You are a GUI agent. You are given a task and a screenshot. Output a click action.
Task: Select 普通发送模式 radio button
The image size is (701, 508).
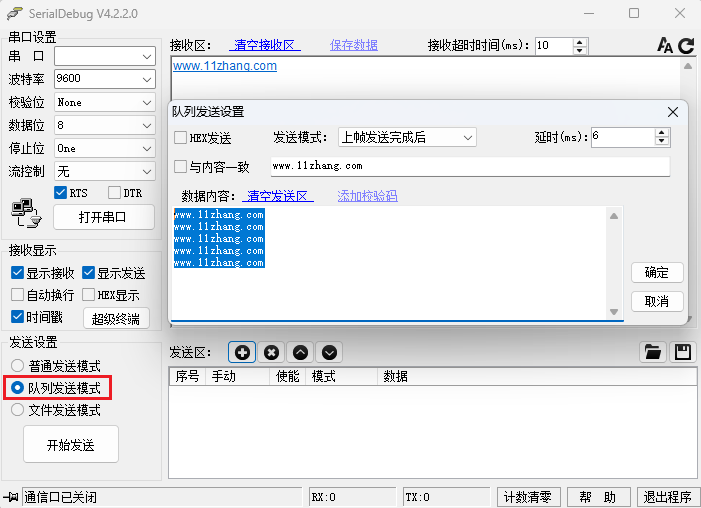coord(17,365)
